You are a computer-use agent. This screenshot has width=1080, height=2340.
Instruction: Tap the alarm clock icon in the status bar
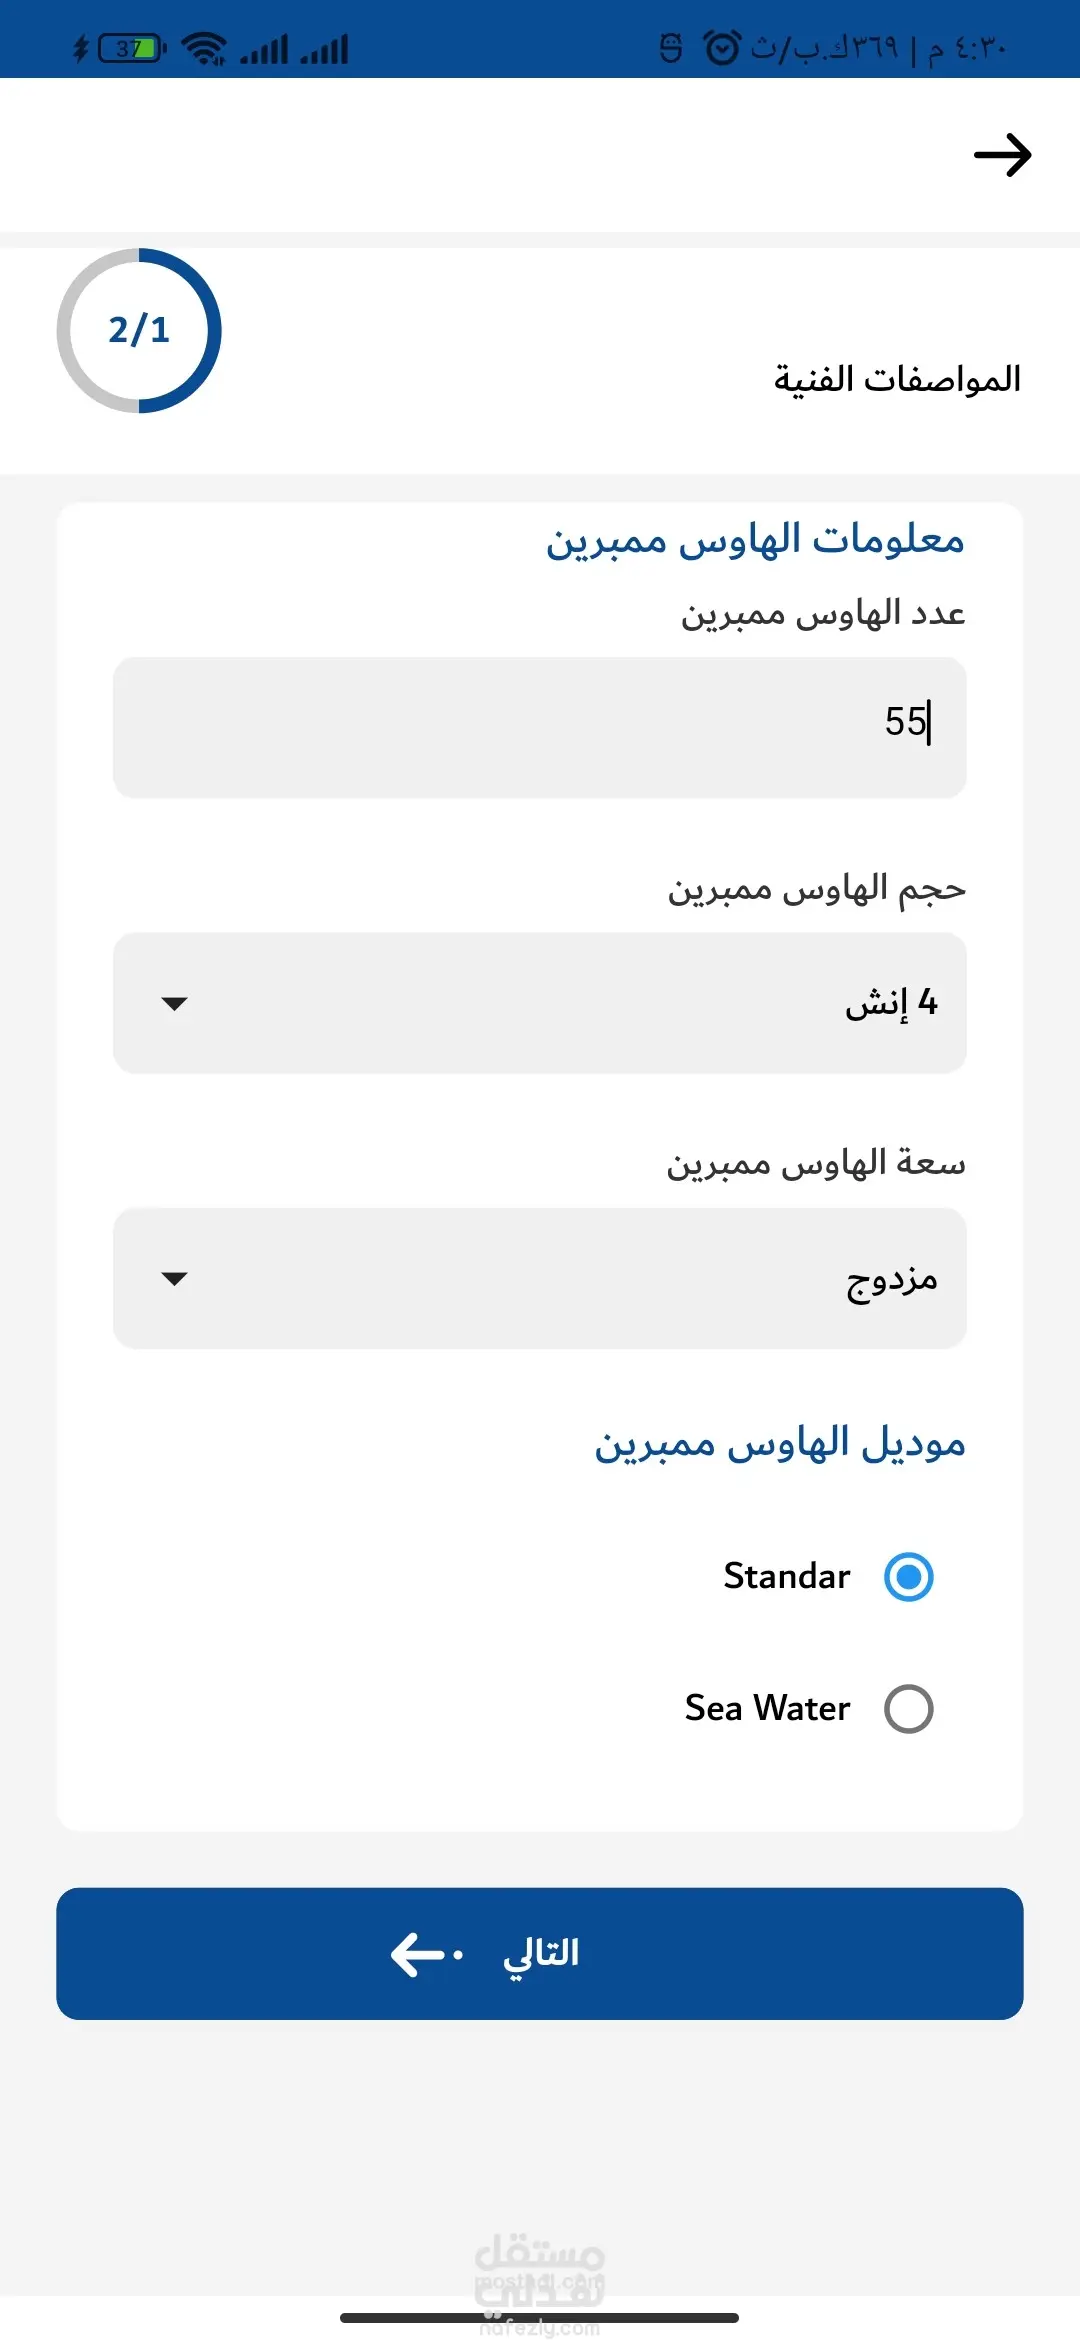coord(722,47)
